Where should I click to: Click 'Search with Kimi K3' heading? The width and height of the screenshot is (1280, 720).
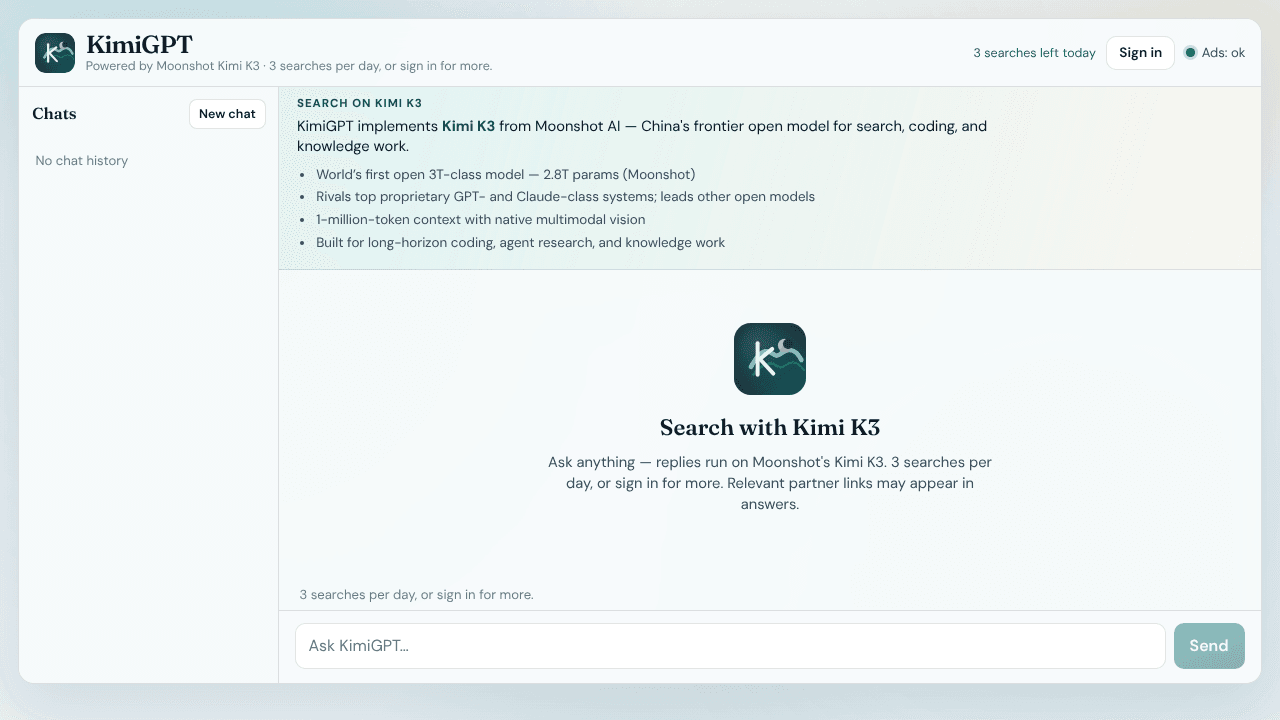(x=770, y=428)
